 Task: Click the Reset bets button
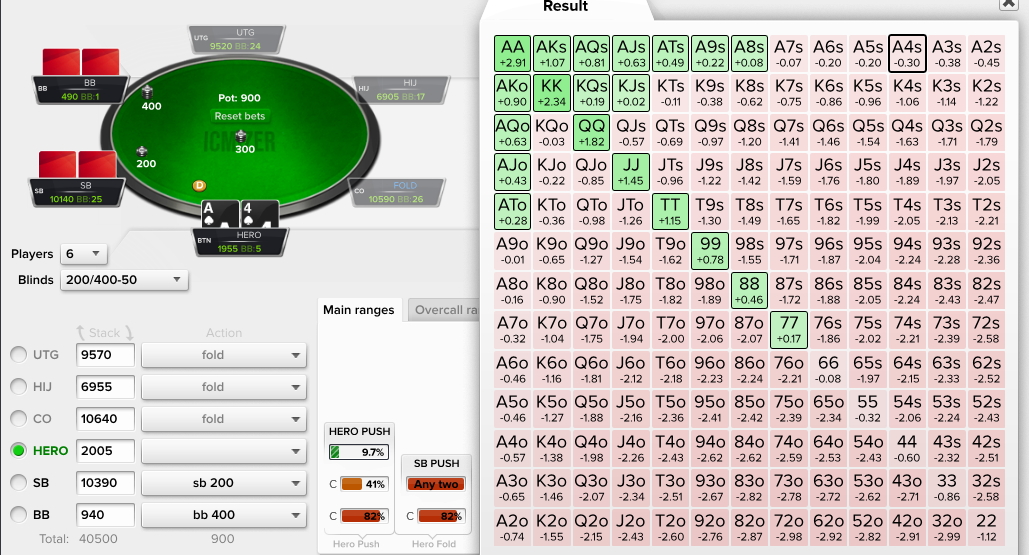tap(240, 116)
